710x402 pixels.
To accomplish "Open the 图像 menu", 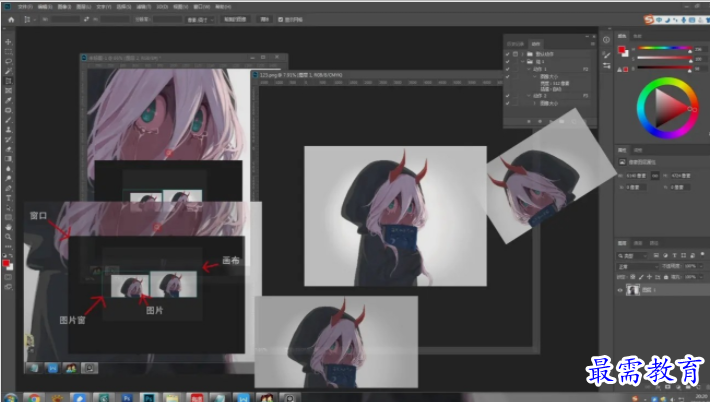I will [x=64, y=7].
